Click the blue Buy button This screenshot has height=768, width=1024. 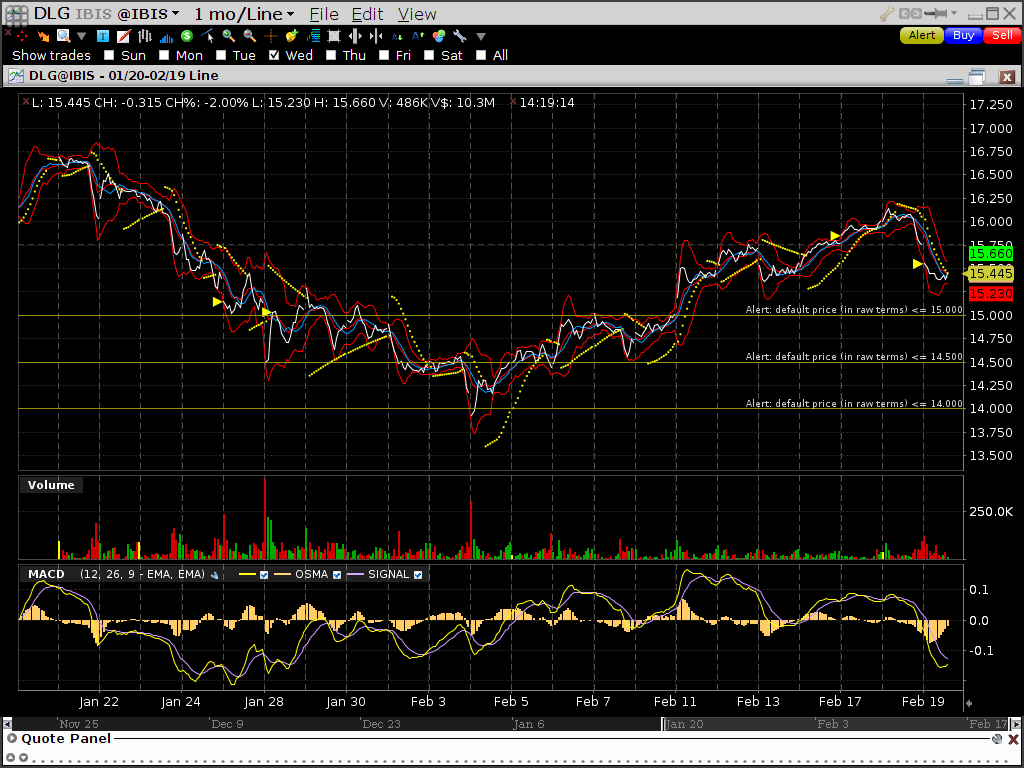(963, 35)
